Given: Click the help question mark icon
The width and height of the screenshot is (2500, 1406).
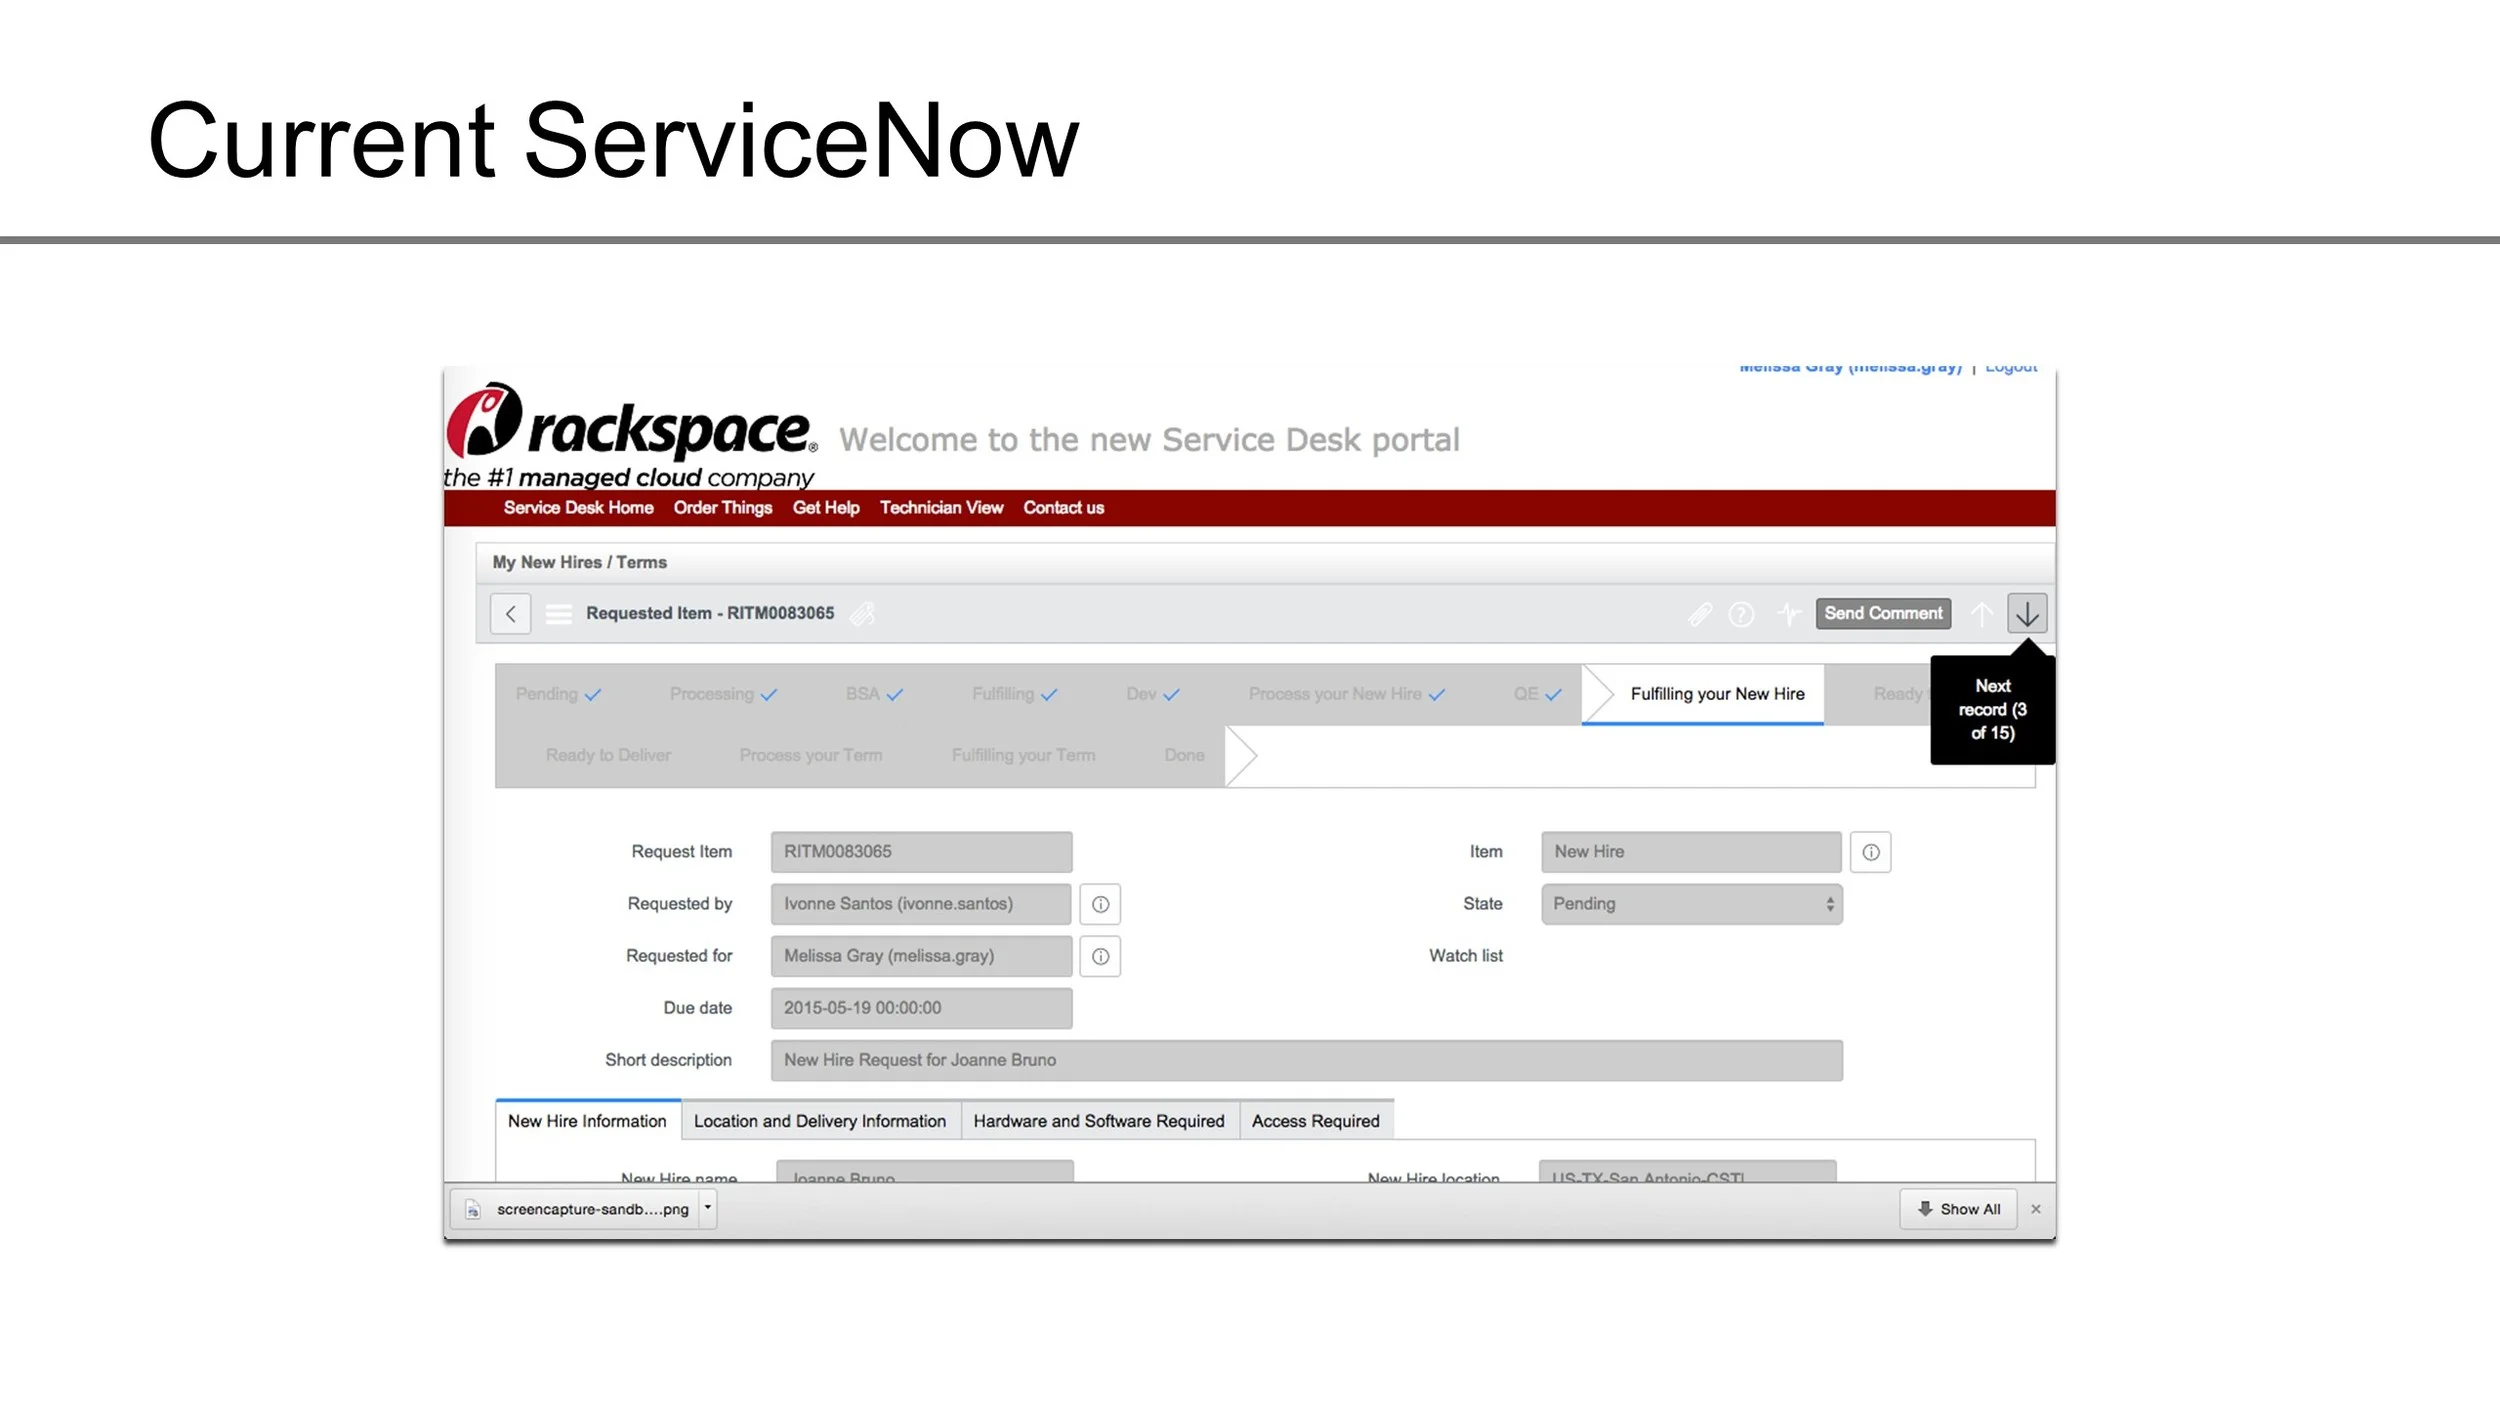Looking at the screenshot, I should (x=1741, y=613).
